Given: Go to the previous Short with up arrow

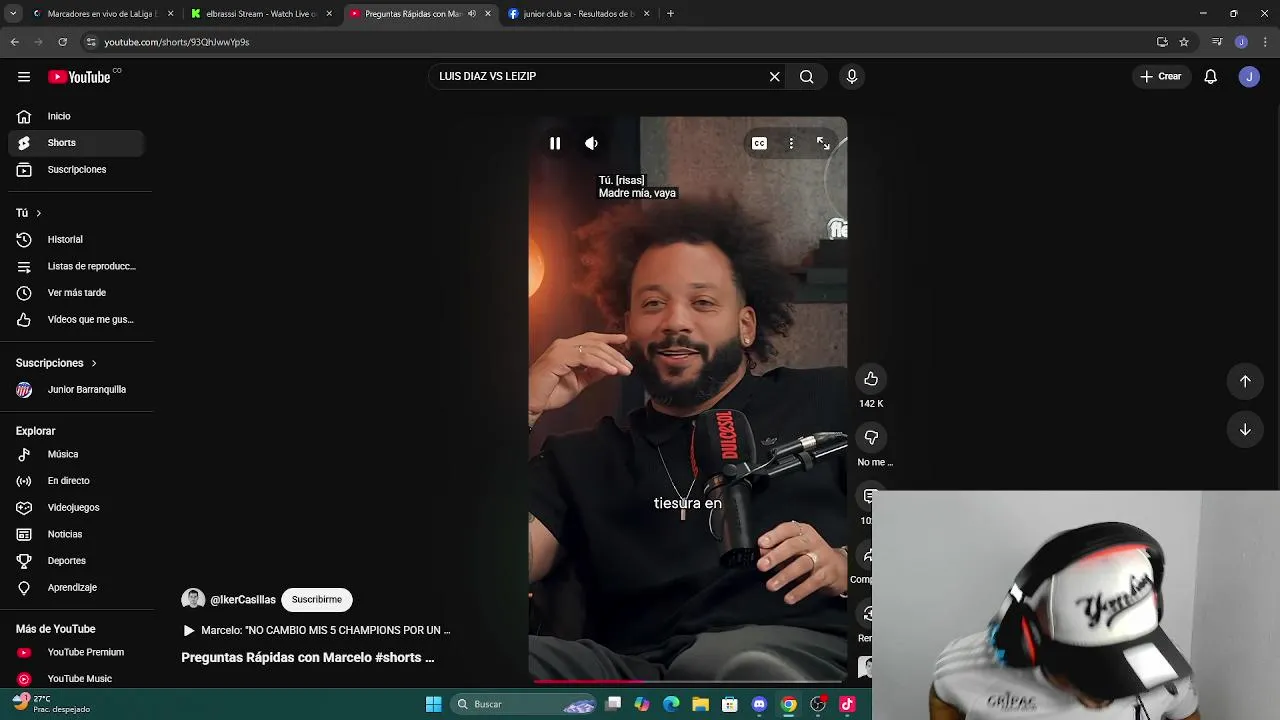Looking at the screenshot, I should 1245,381.
